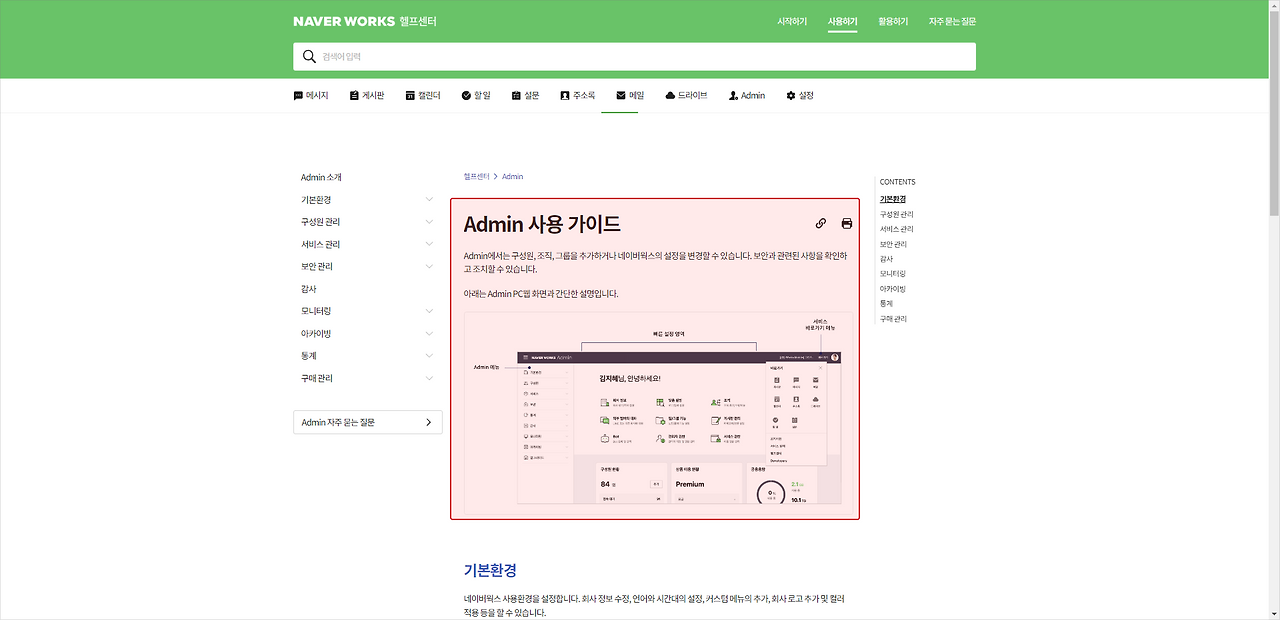1280x620 pixels.
Task: Click the scrollbar down arrow
Action: pyautogui.click(x=1273, y=613)
